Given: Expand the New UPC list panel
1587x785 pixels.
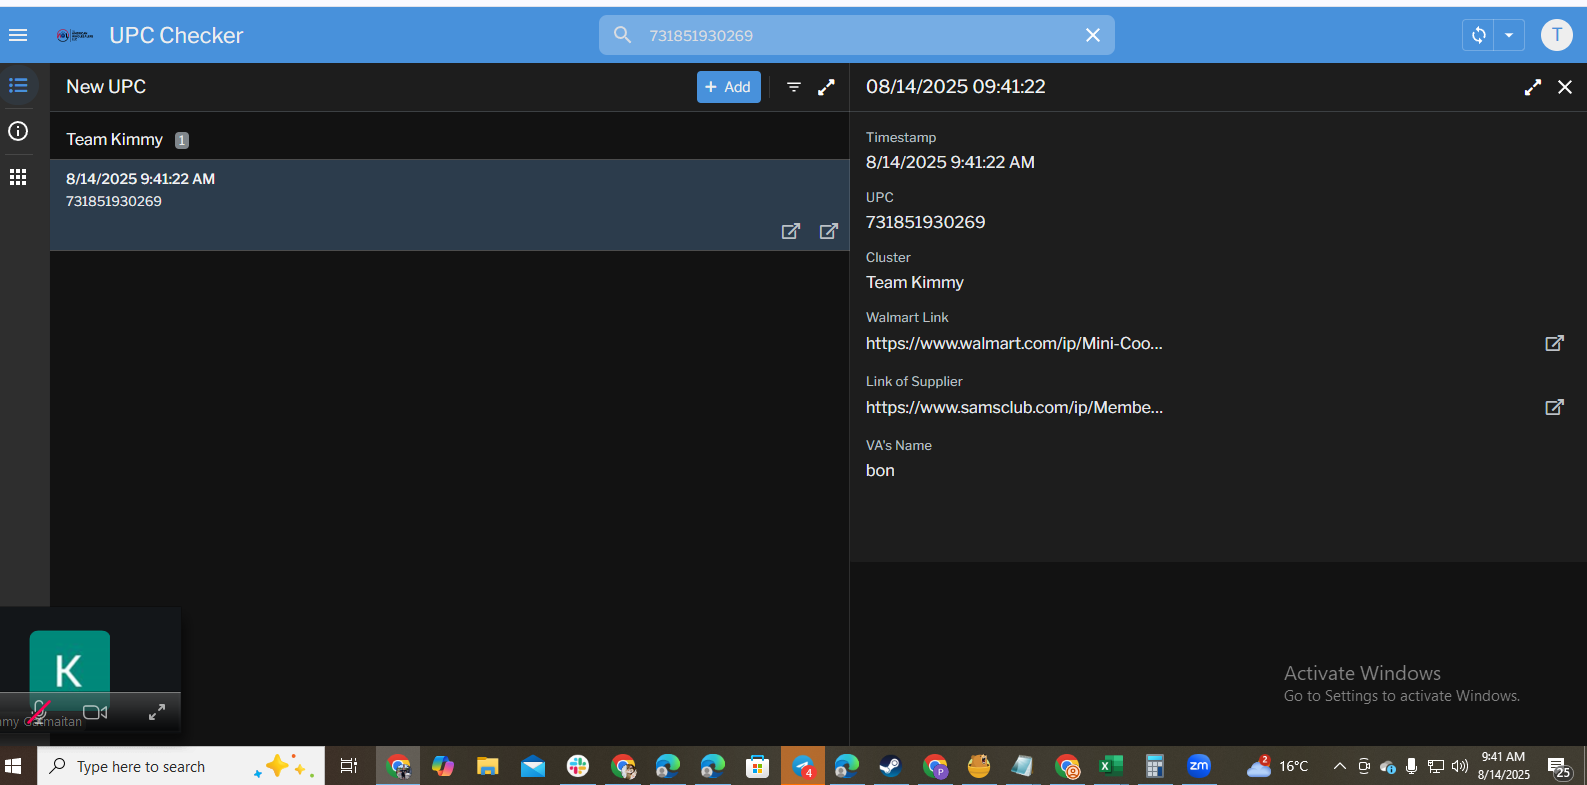Looking at the screenshot, I should point(826,87).
